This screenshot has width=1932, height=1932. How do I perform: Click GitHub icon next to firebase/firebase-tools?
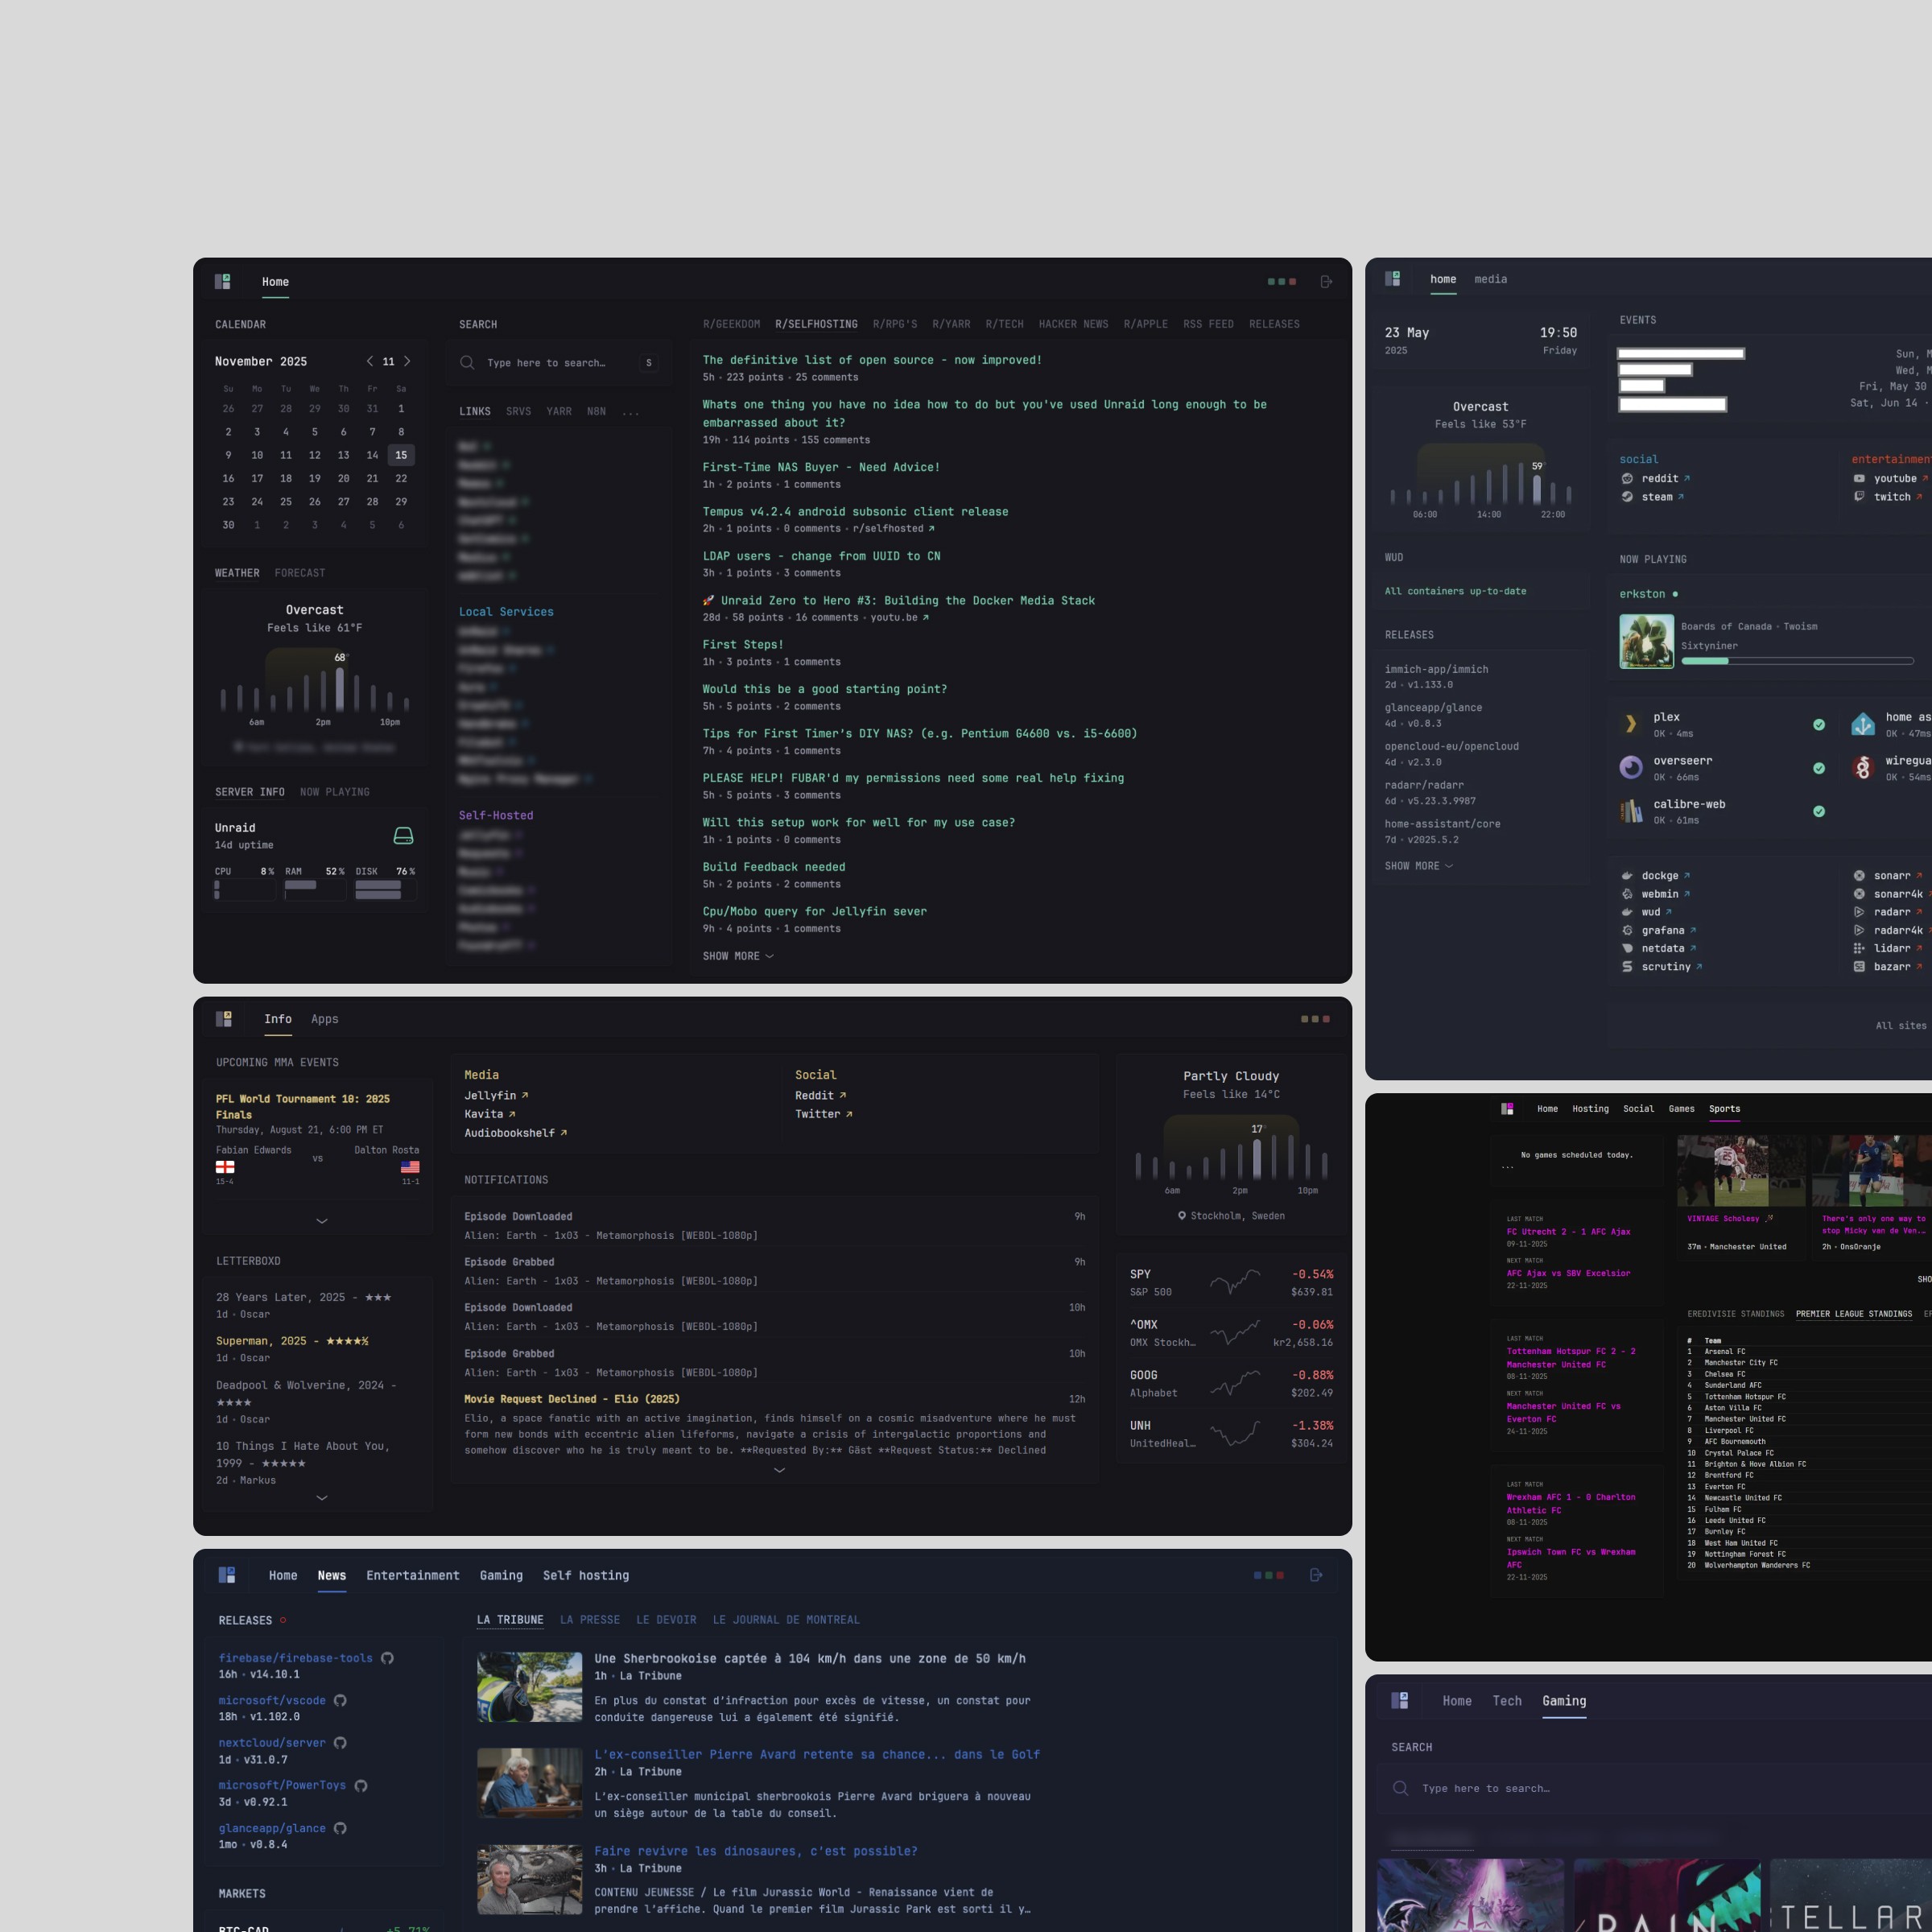387,1658
